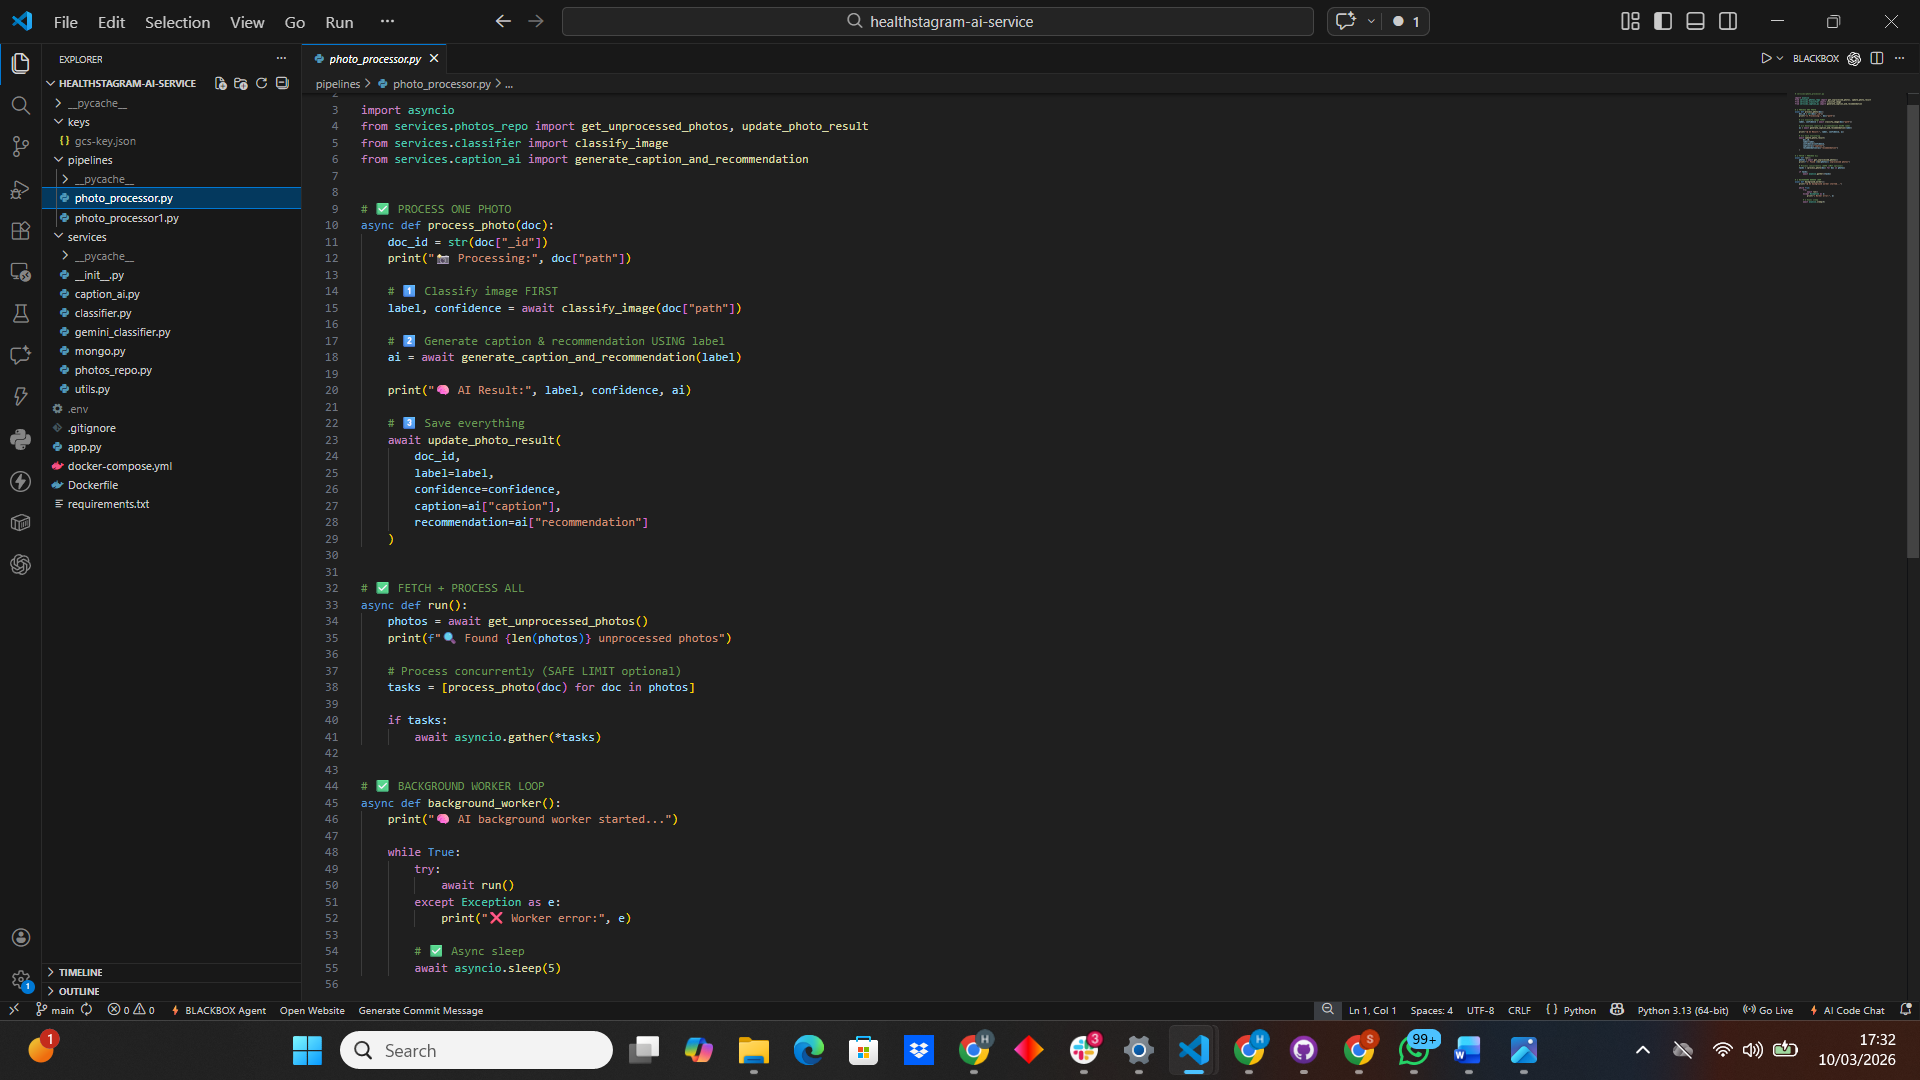
Task: Run the Python file with play icon
Action: (x=1766, y=59)
